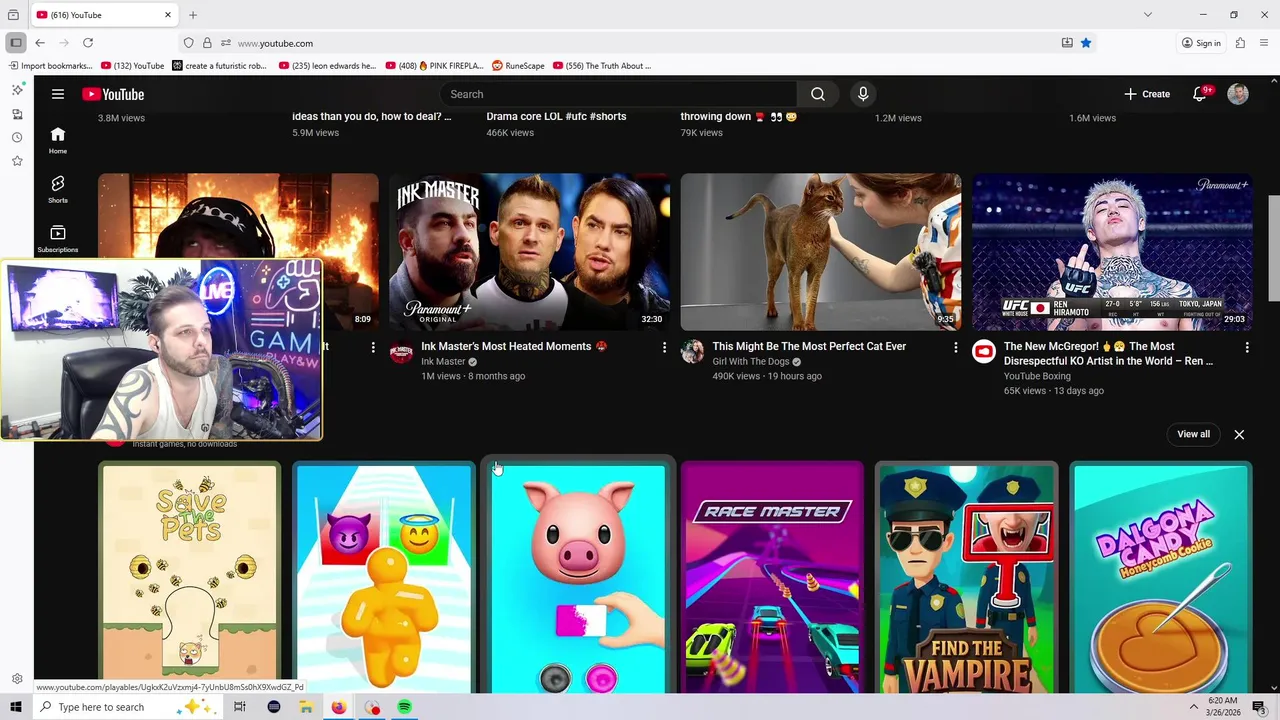Open File Explorer from the taskbar

point(306,707)
